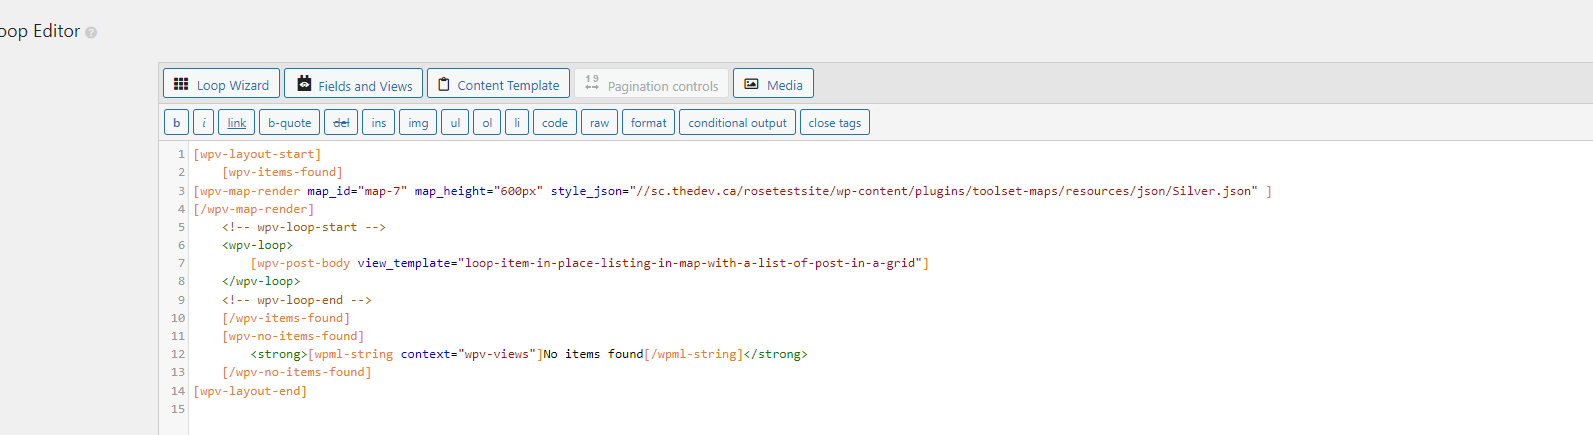The width and height of the screenshot is (1593, 435).
Task: Click the raw quicktag button
Action: [599, 122]
